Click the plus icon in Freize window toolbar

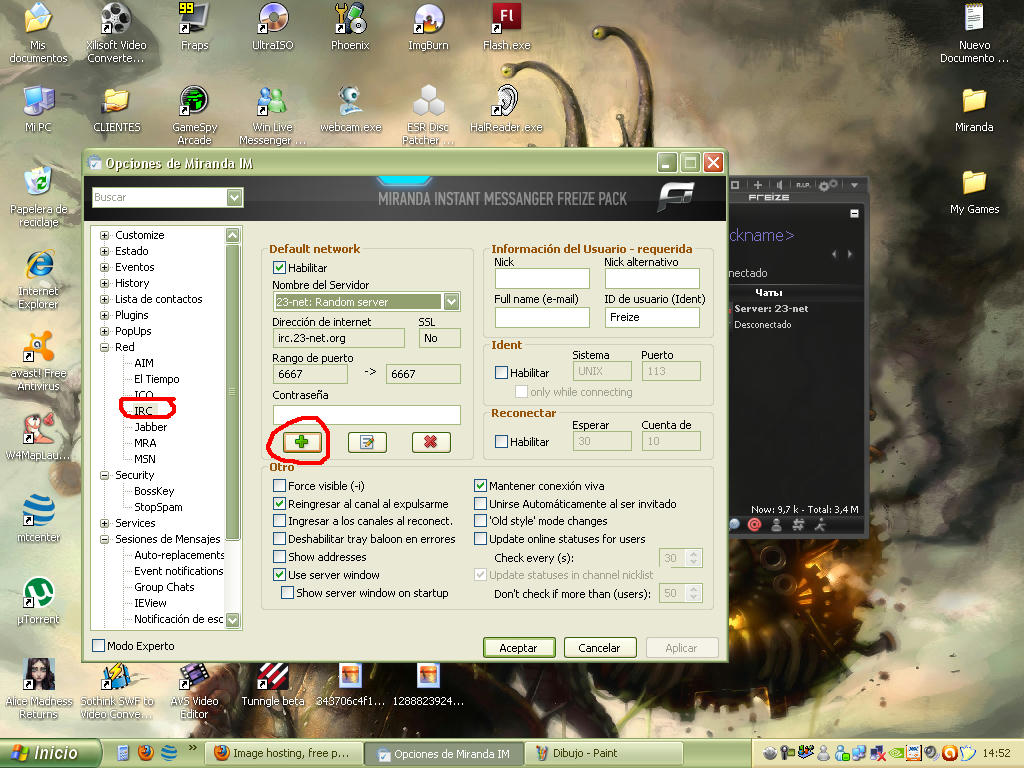pos(758,185)
